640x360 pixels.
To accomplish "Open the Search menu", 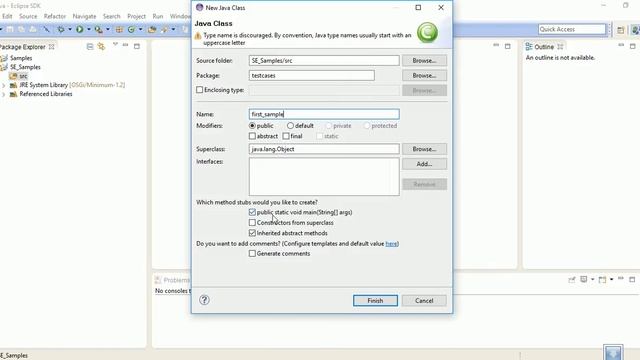I will [111, 16].
